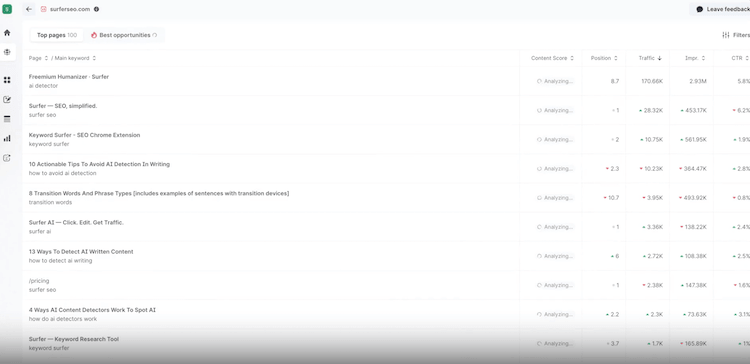Open Surfer AI — Click. Edit. Get Traffic.

[x=76, y=222]
